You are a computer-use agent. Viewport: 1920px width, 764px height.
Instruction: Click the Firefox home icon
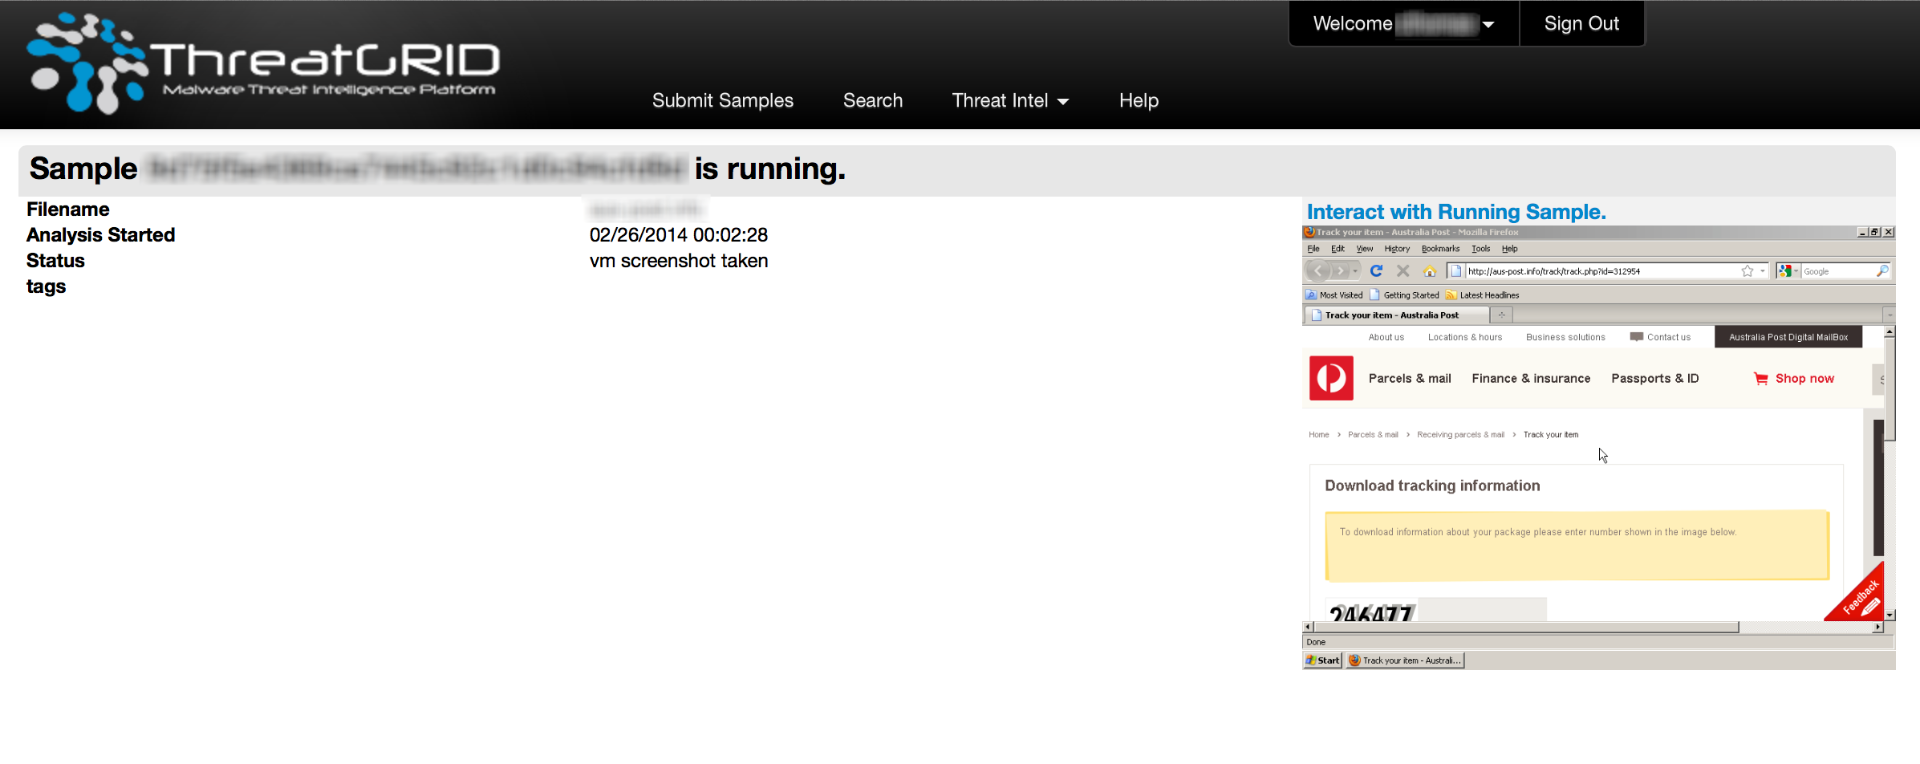click(x=1429, y=271)
